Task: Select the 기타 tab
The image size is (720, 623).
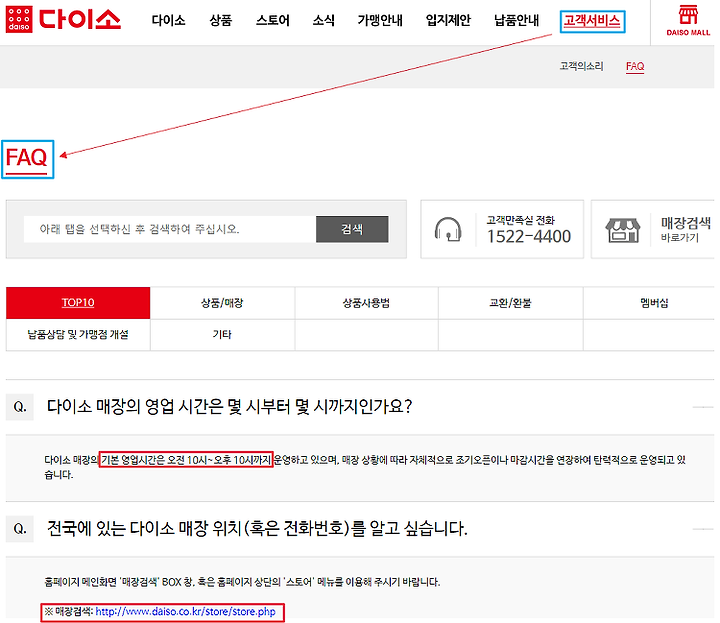Action: pos(222,335)
